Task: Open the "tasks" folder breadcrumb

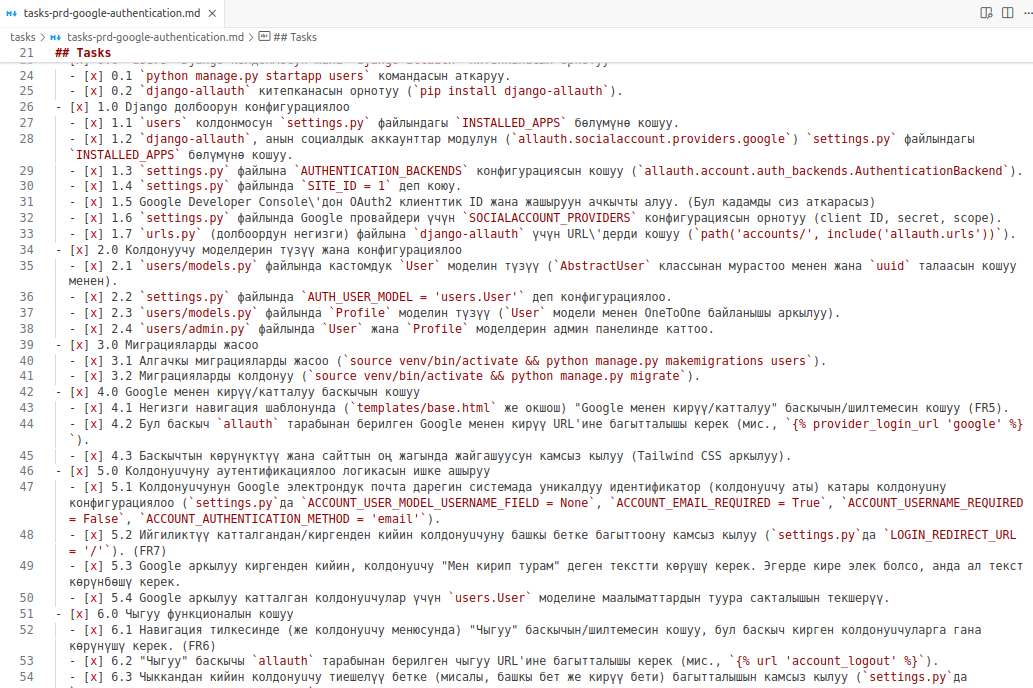Action: point(22,38)
